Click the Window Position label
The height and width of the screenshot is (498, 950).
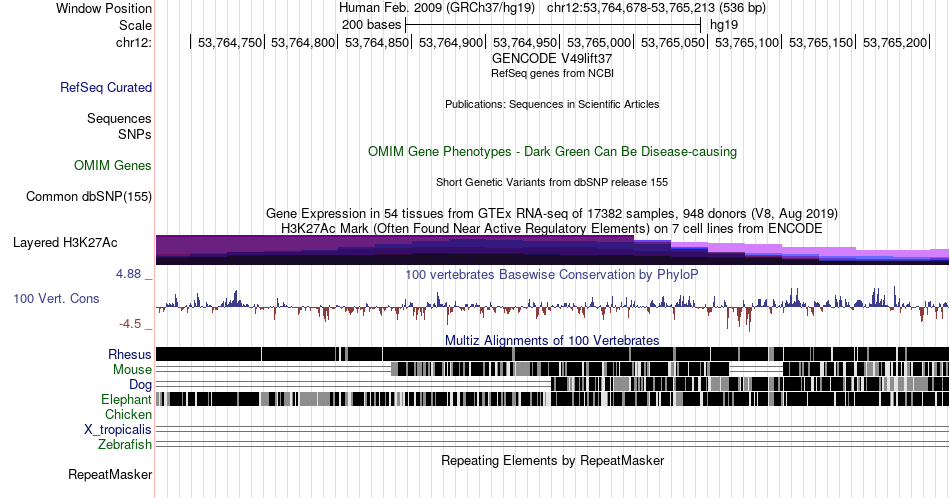(x=104, y=8)
